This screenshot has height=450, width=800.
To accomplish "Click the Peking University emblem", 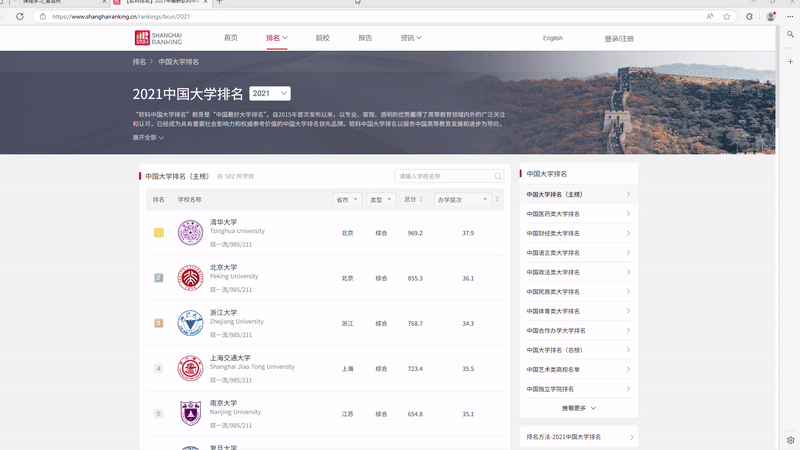I will click(x=190, y=278).
